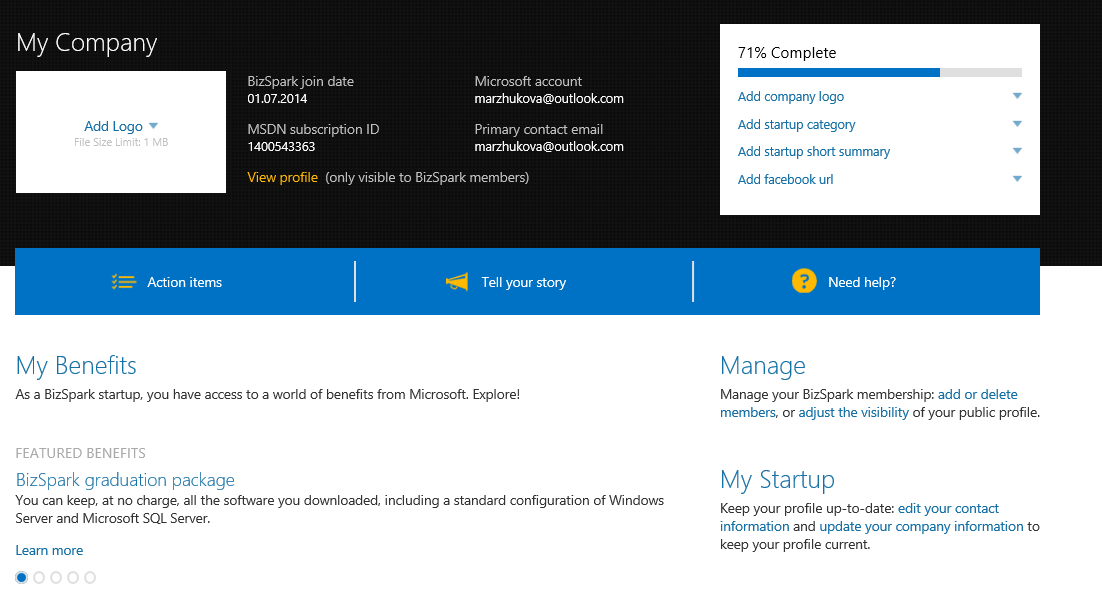The image size is (1102, 602).
Task: Open the Need help? tab
Action: point(867,282)
